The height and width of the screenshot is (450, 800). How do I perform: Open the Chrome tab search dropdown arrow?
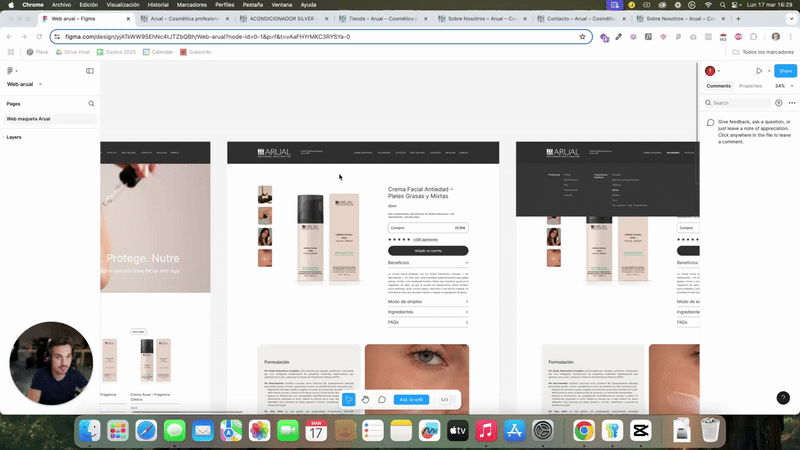coord(791,19)
